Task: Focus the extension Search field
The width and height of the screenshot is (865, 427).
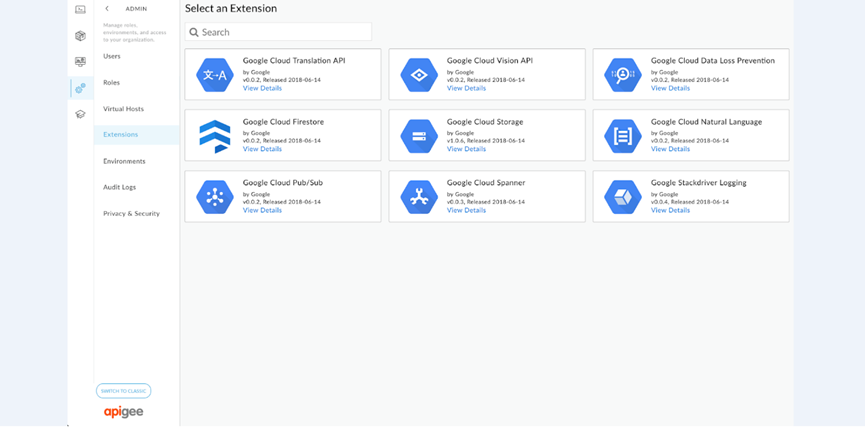Action: tap(278, 32)
